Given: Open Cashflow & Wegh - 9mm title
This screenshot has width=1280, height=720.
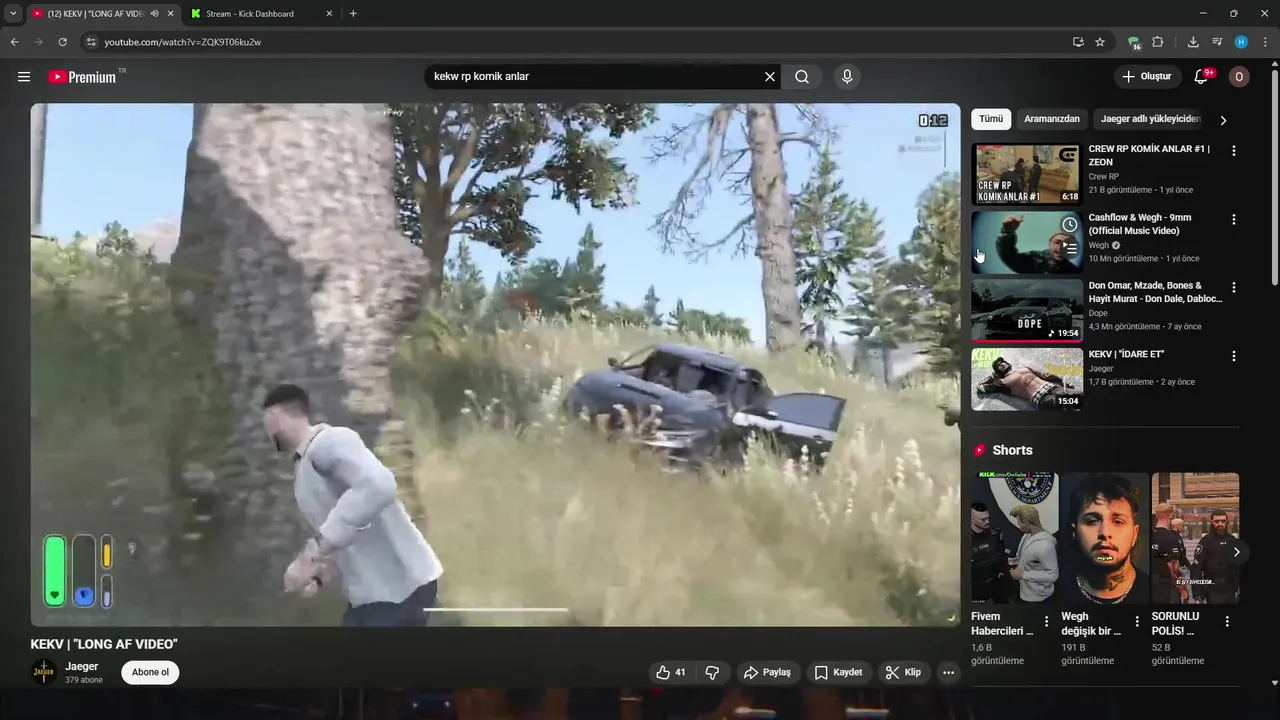Looking at the screenshot, I should [1140, 224].
